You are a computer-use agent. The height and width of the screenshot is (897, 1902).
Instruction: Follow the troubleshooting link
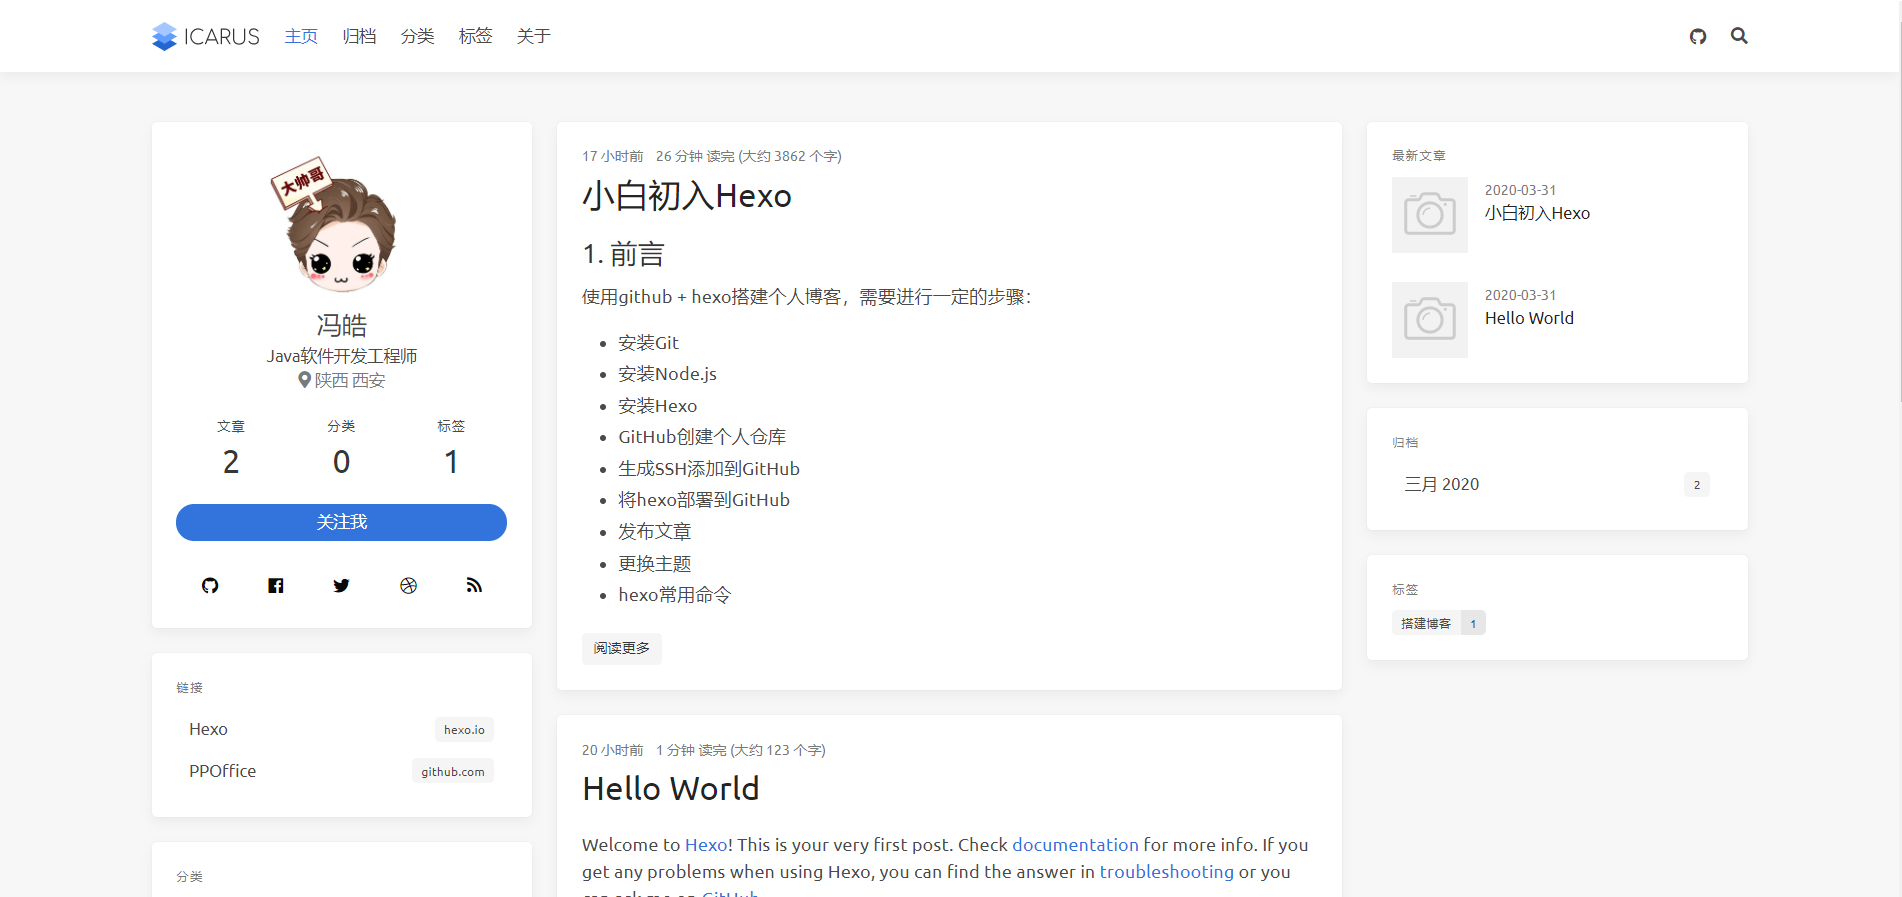coord(1167,872)
